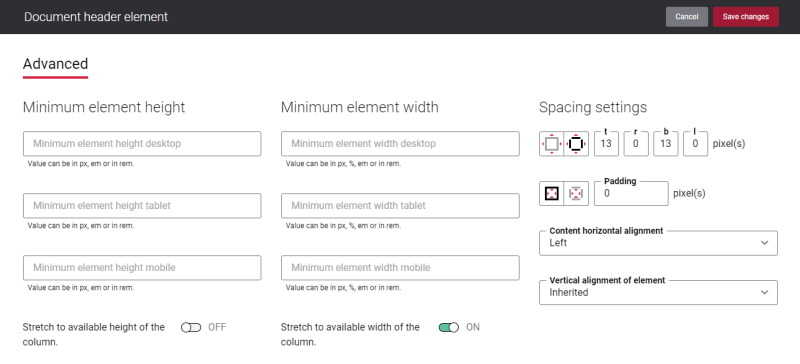This screenshot has width=800, height=364.
Task: Click the Cancel button
Action: pos(687,17)
